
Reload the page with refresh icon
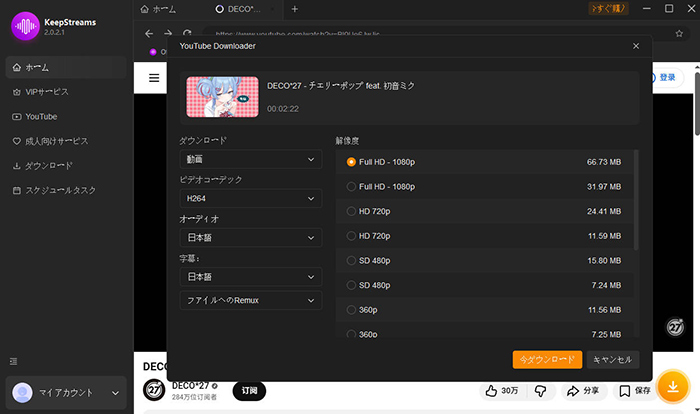[x=187, y=33]
